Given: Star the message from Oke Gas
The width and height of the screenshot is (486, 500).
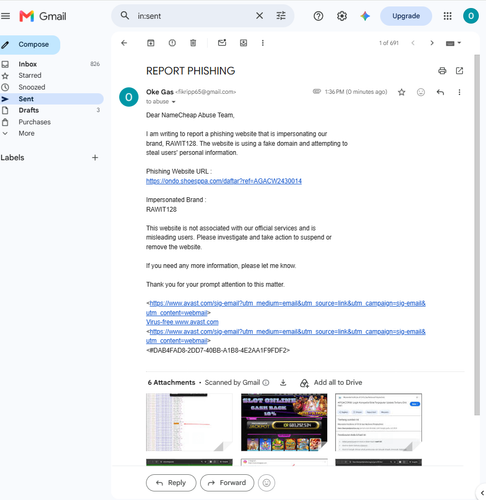Looking at the screenshot, I should pyautogui.click(x=401, y=92).
